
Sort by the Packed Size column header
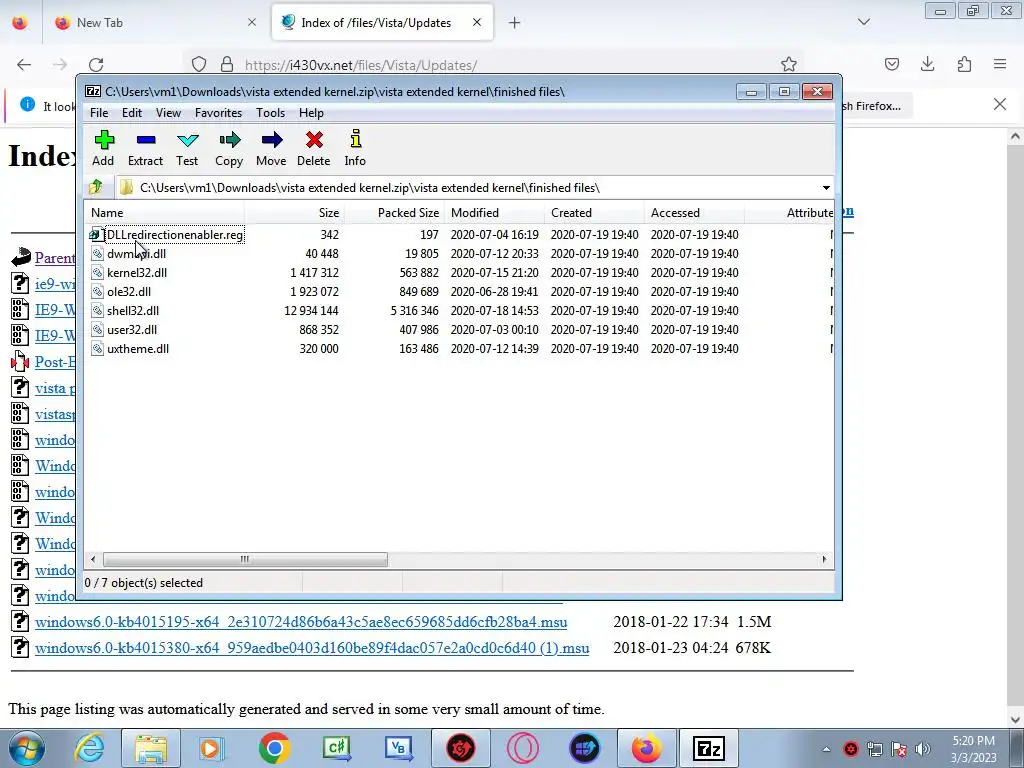394,213
